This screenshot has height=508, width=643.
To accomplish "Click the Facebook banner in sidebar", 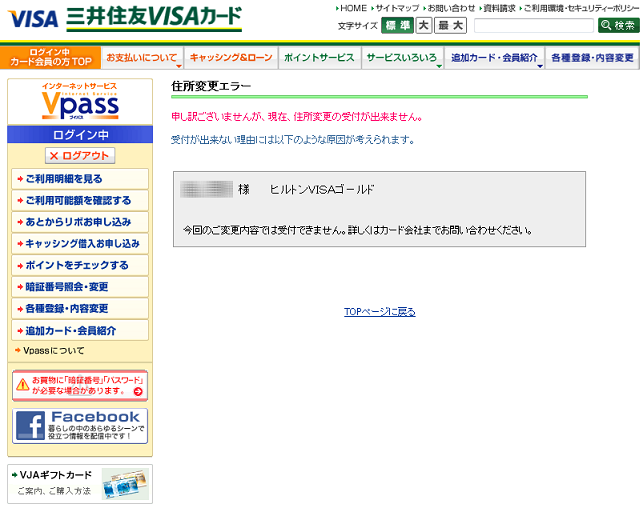I will point(80,426).
